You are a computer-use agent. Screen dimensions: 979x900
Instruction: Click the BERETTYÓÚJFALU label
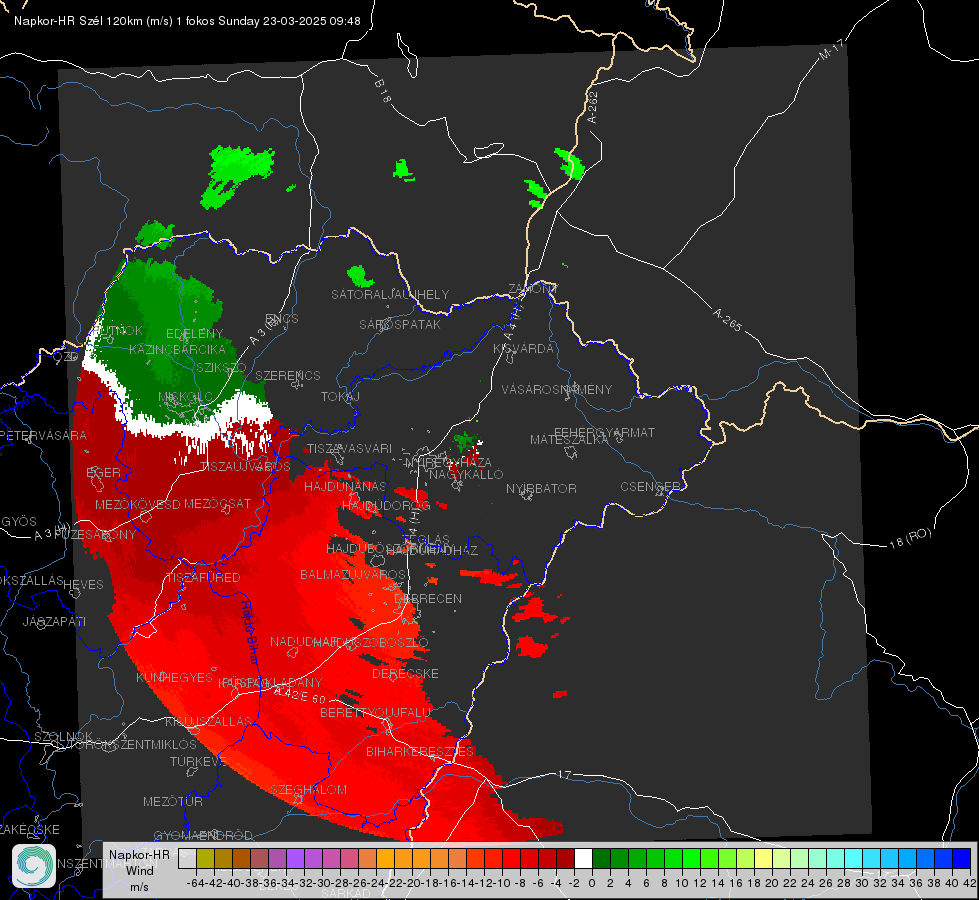tap(375, 713)
